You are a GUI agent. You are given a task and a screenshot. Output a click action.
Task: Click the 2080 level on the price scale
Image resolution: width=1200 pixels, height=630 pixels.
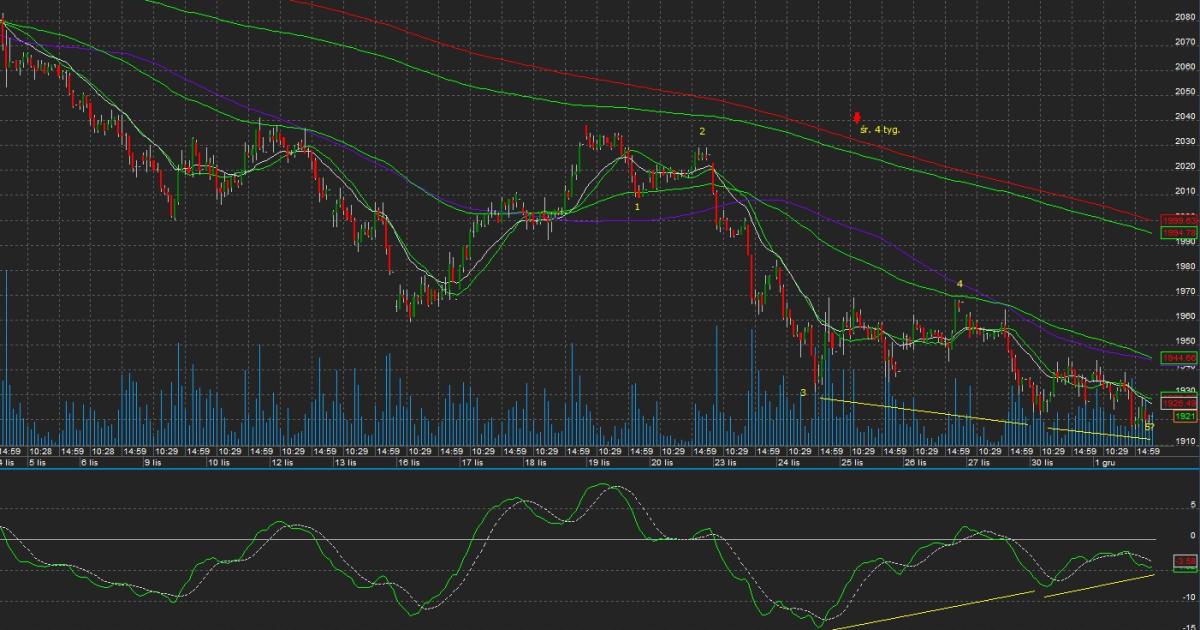tap(1185, 17)
